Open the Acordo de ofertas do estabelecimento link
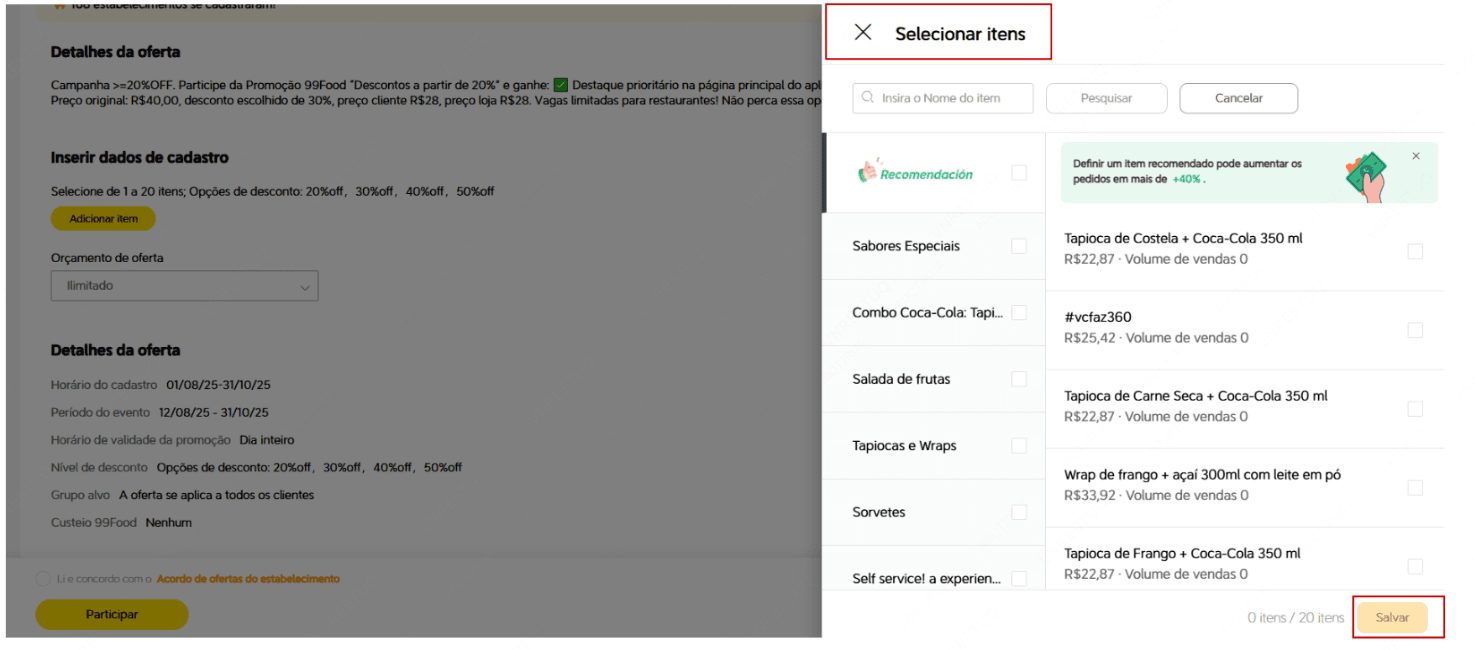 pos(248,579)
